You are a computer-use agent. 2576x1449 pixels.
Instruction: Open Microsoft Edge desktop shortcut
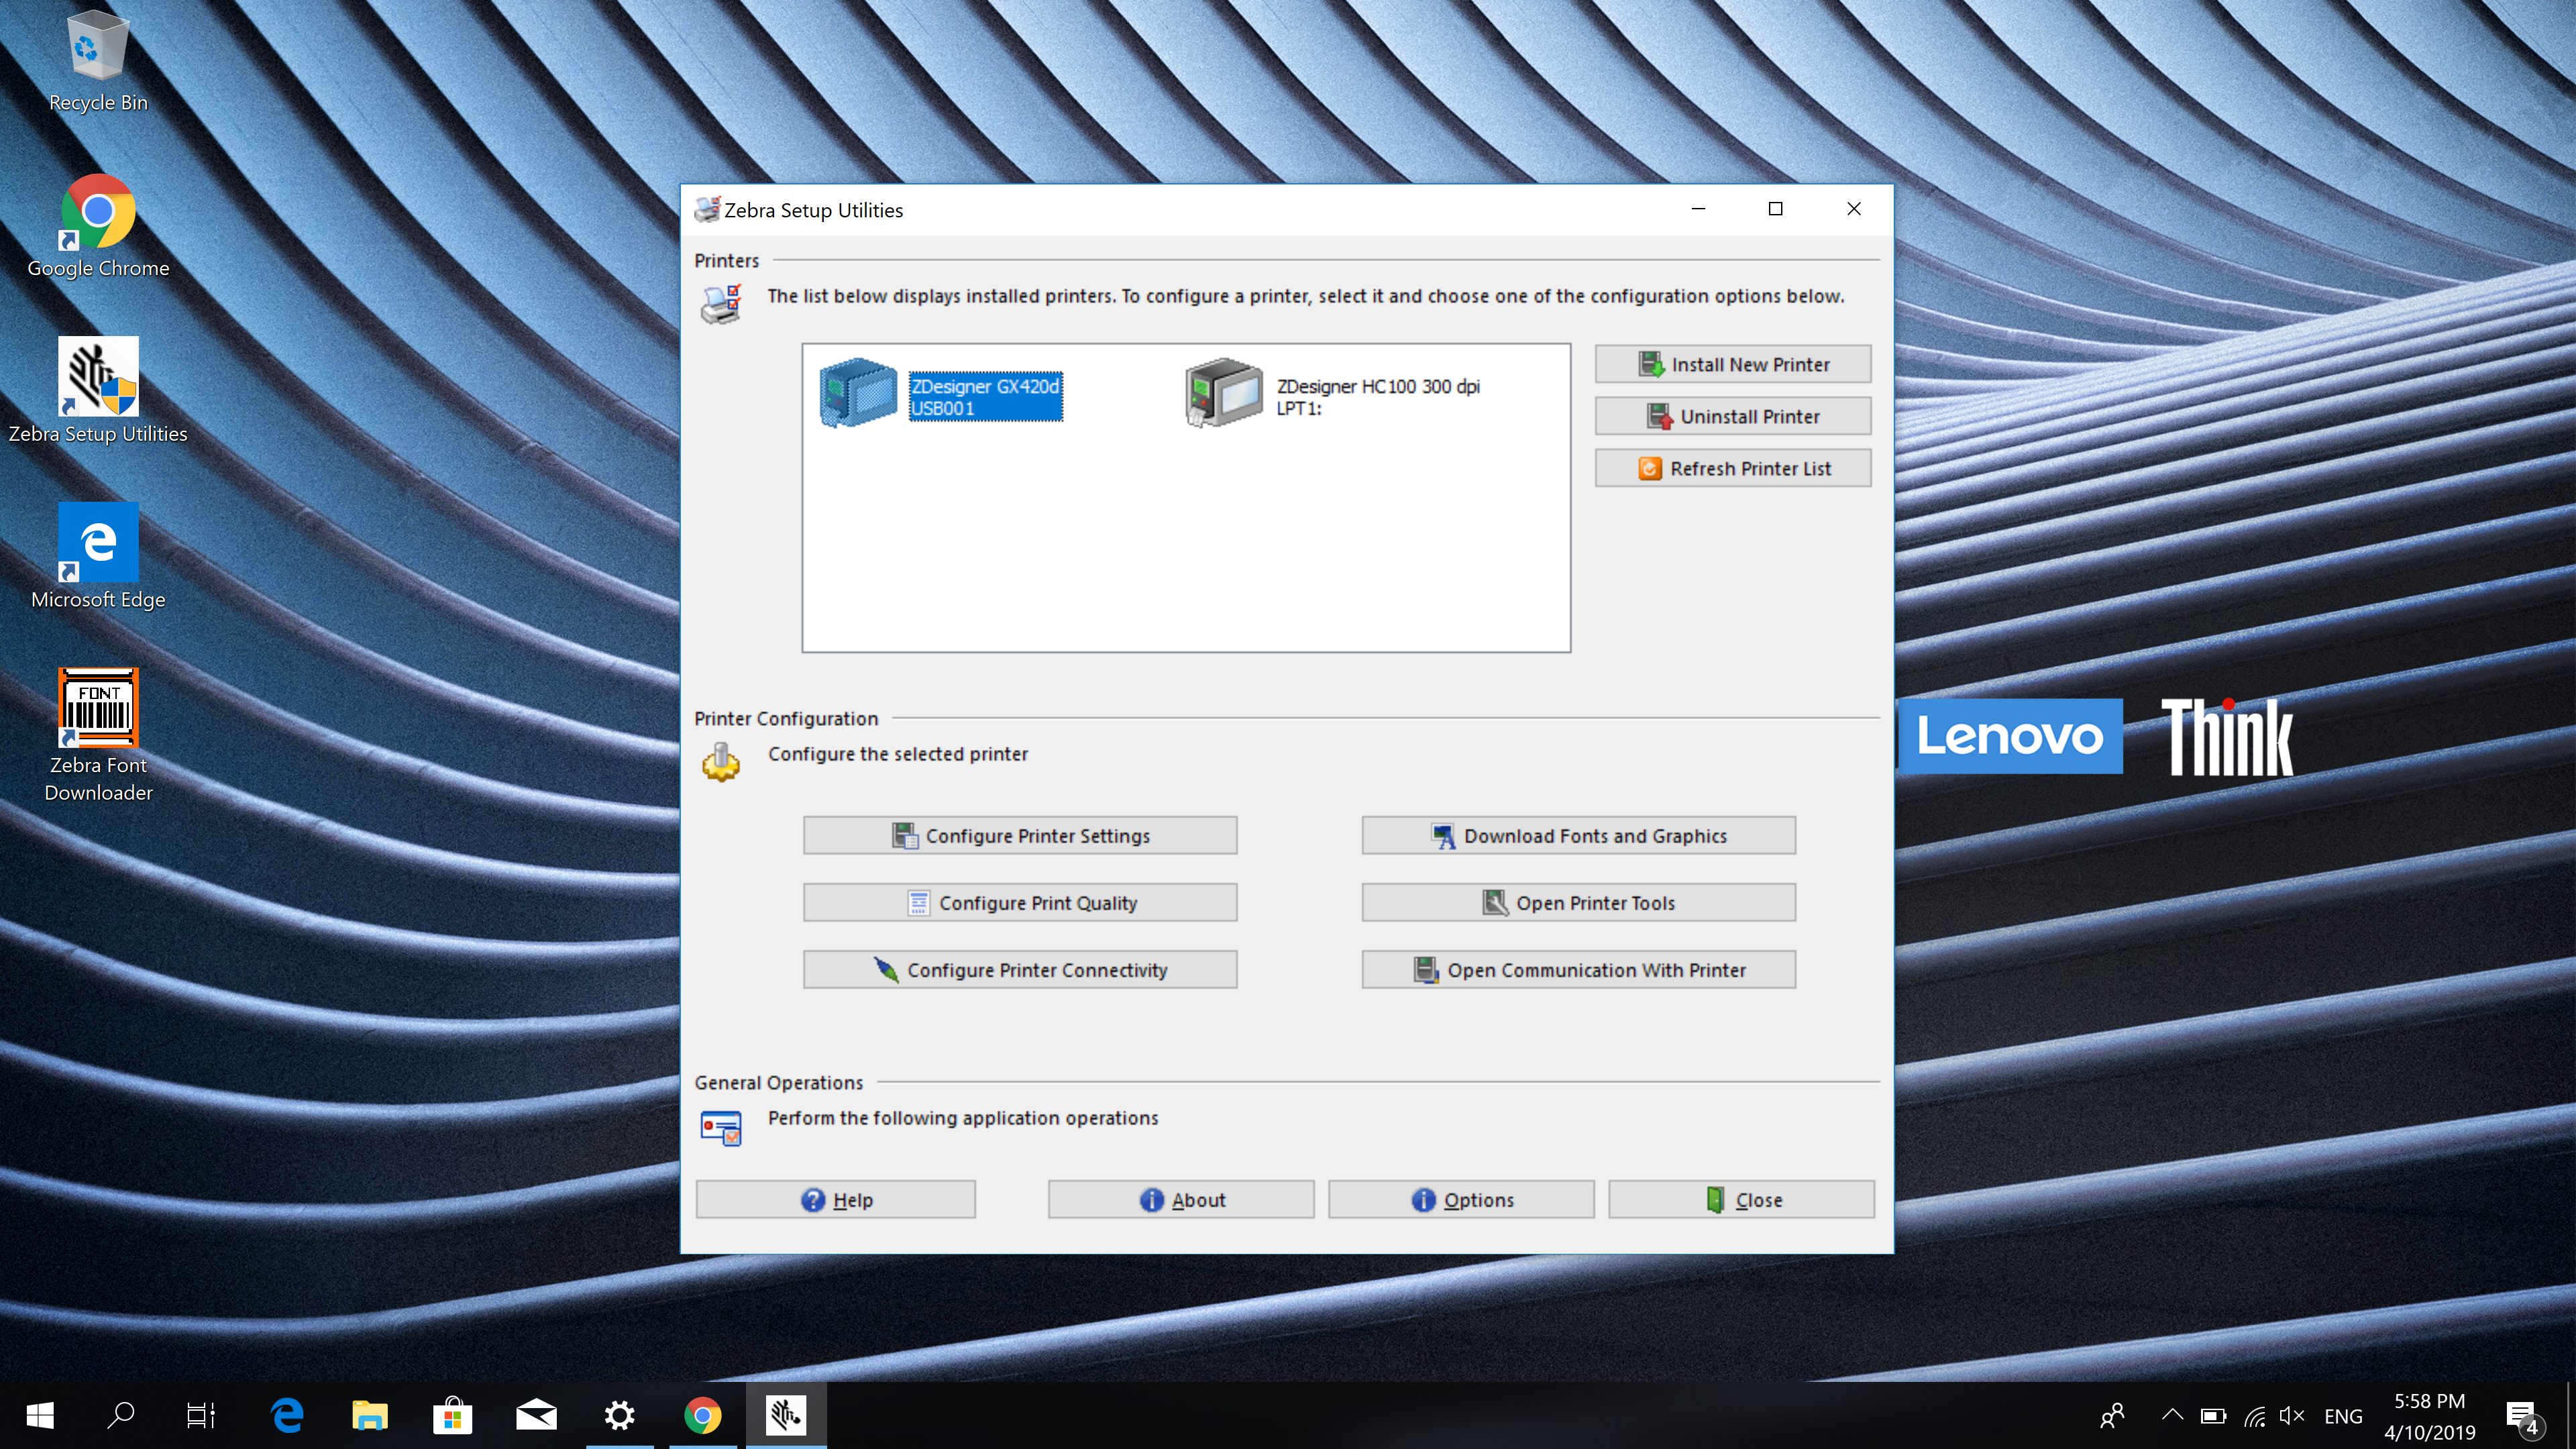point(98,557)
